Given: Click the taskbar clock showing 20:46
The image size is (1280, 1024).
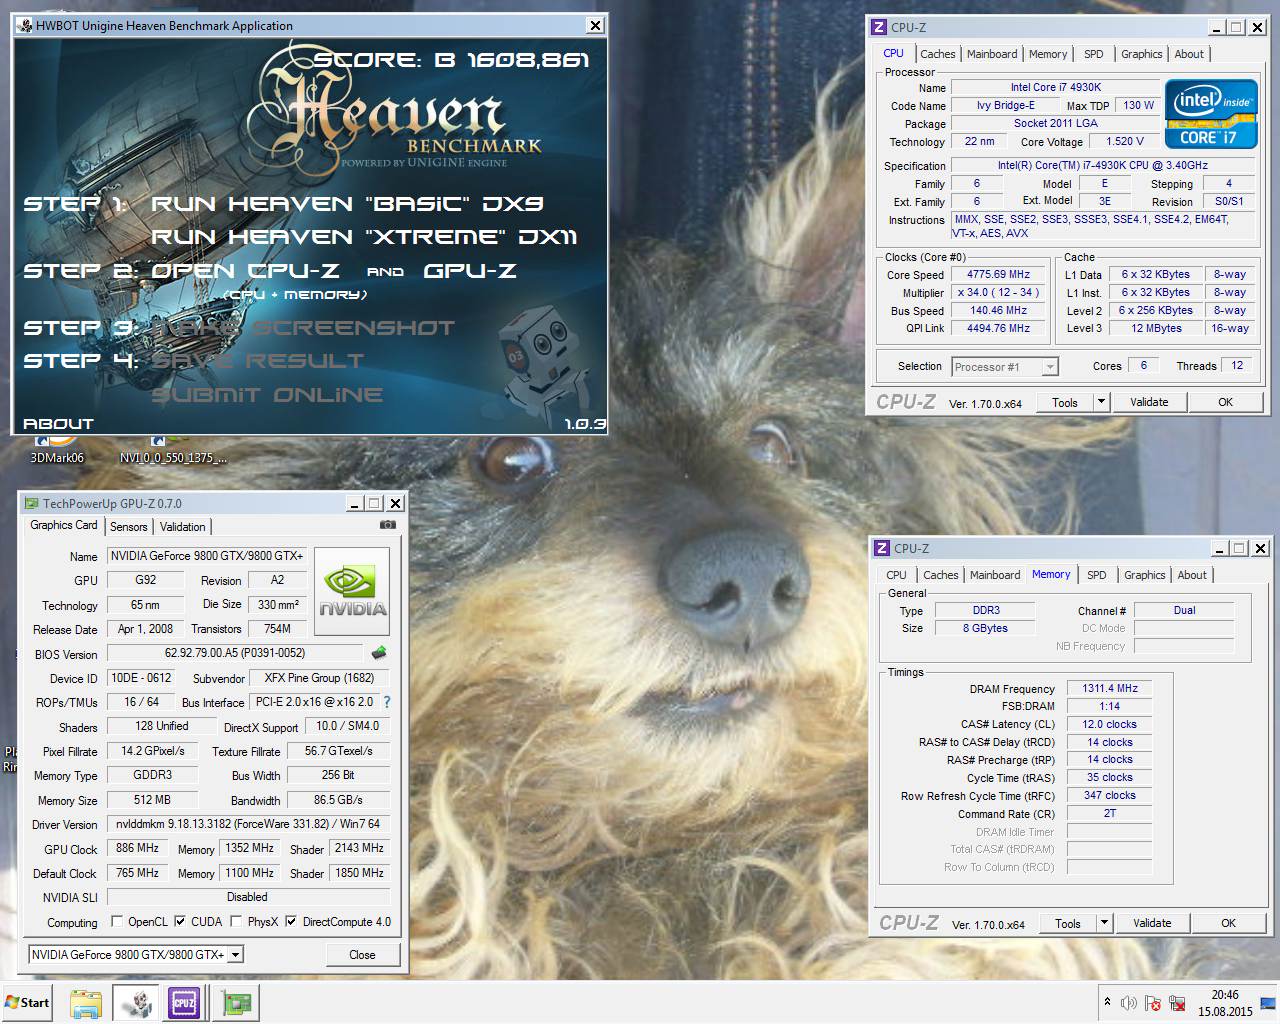Looking at the screenshot, I should [x=1225, y=1003].
